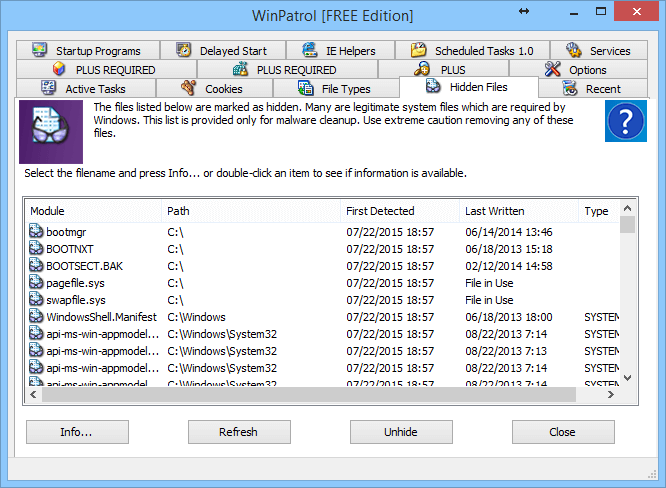Click the IE Helpers tab icon
Viewport: 666px width, 488px height.
click(310, 50)
